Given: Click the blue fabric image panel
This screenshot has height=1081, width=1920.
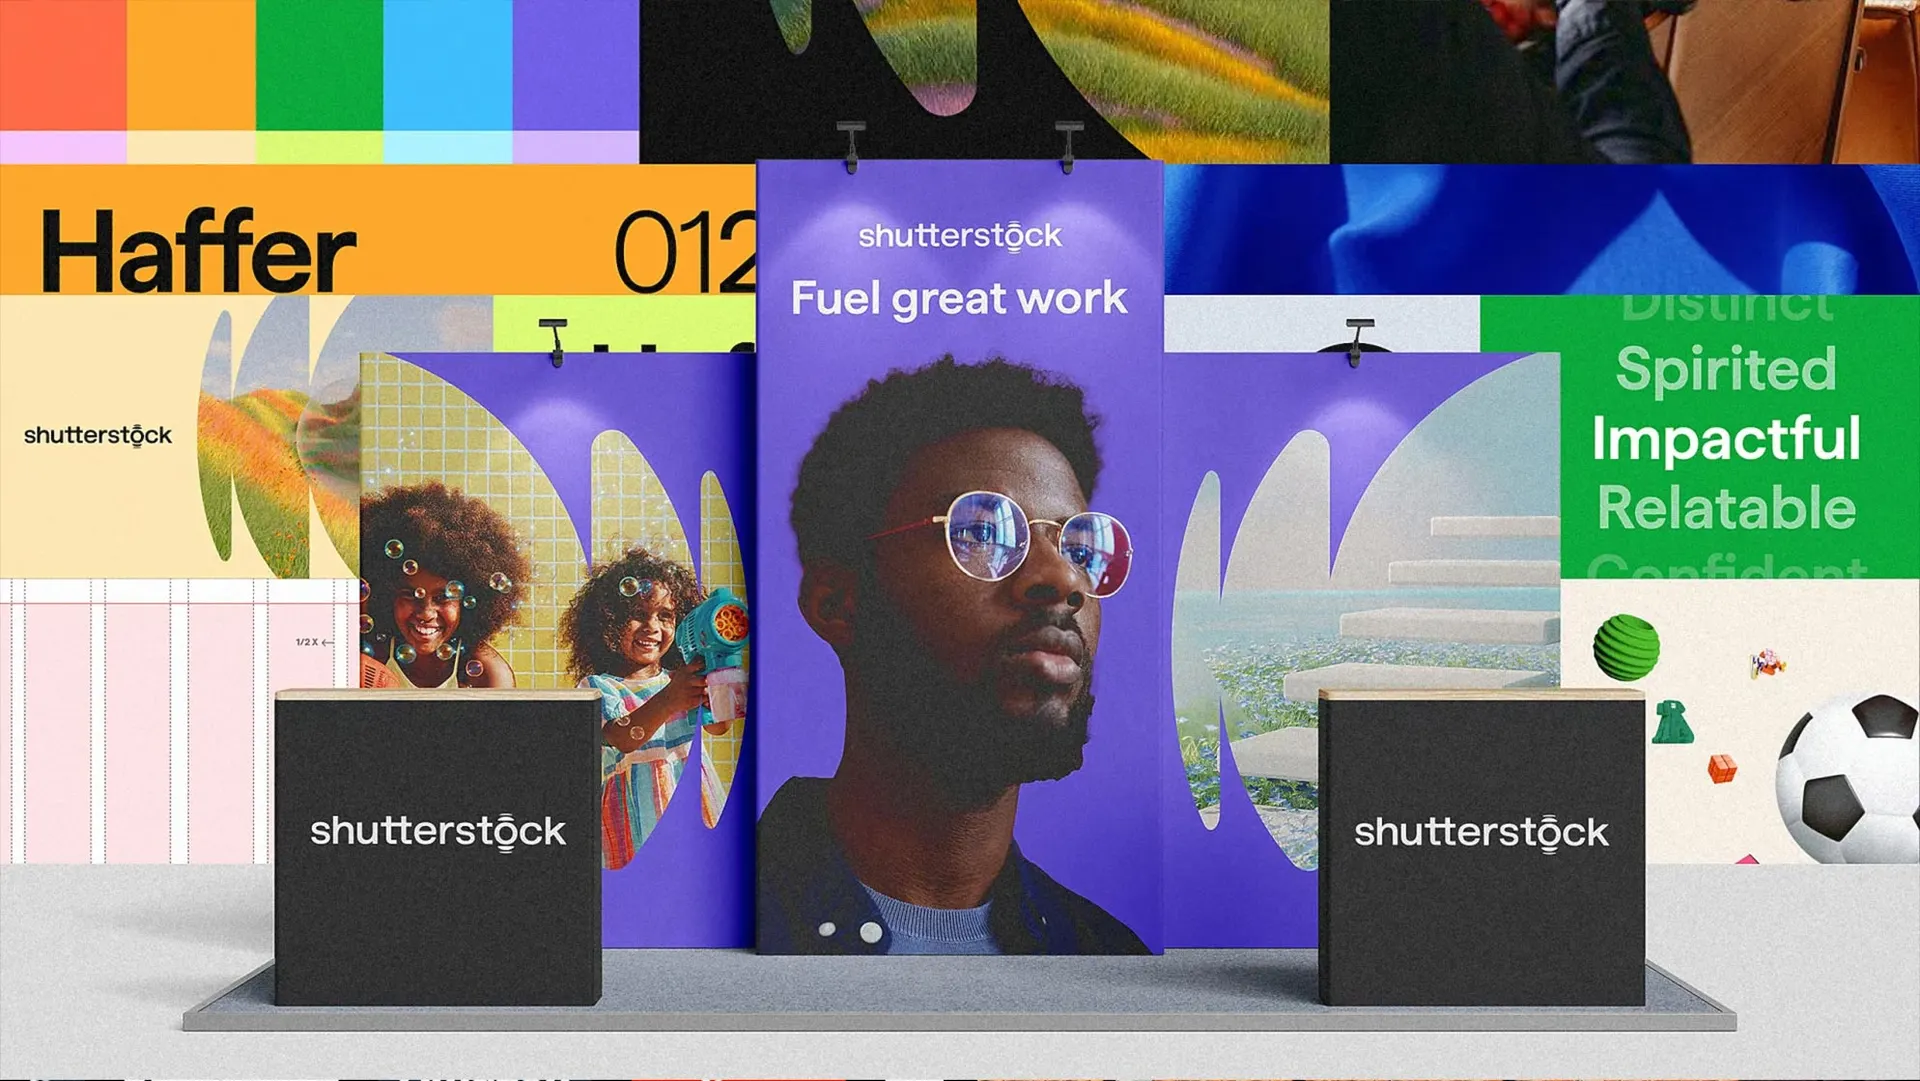Looking at the screenshot, I should coord(1542,229).
